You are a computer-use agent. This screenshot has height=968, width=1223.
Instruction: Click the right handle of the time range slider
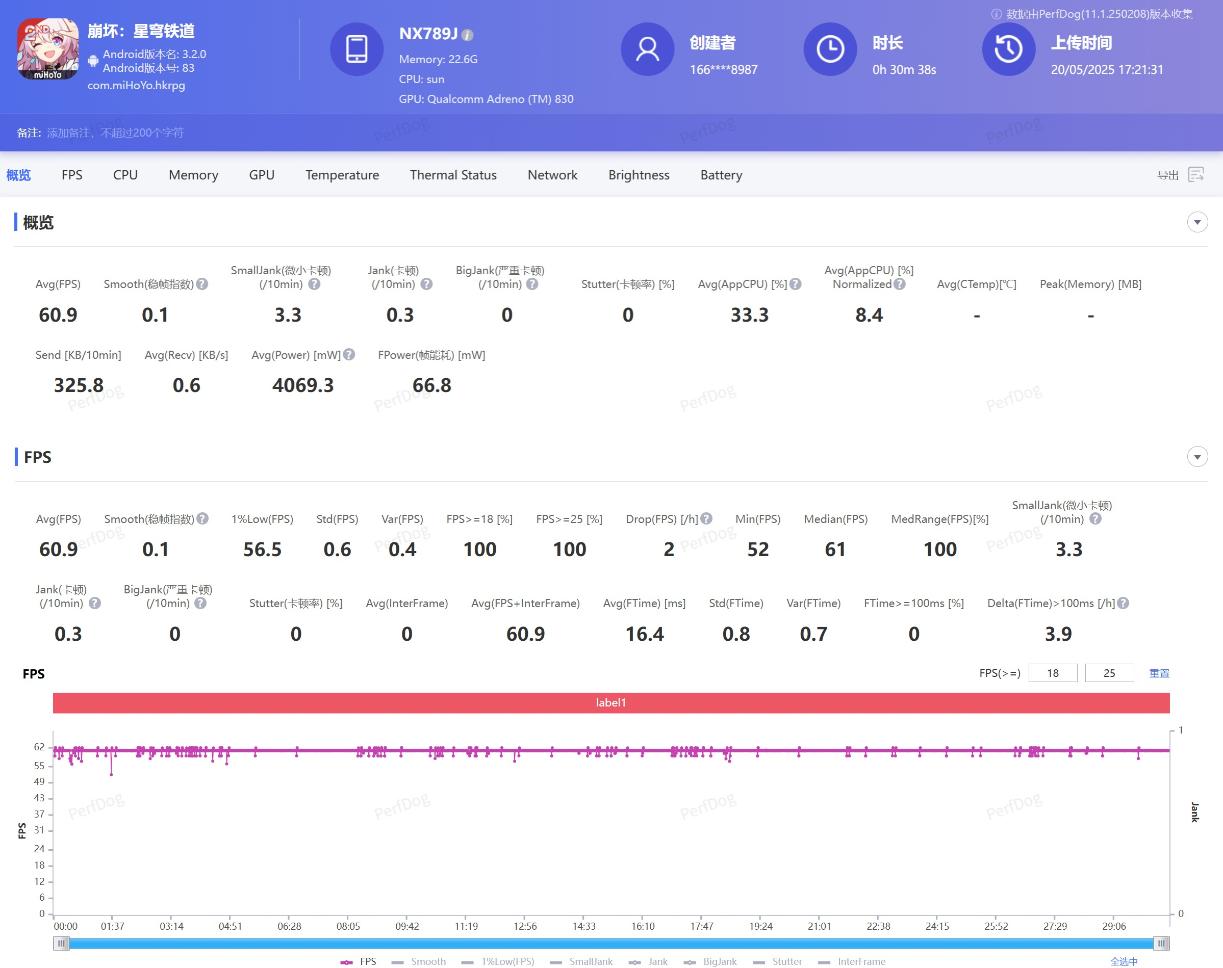pos(1161,943)
